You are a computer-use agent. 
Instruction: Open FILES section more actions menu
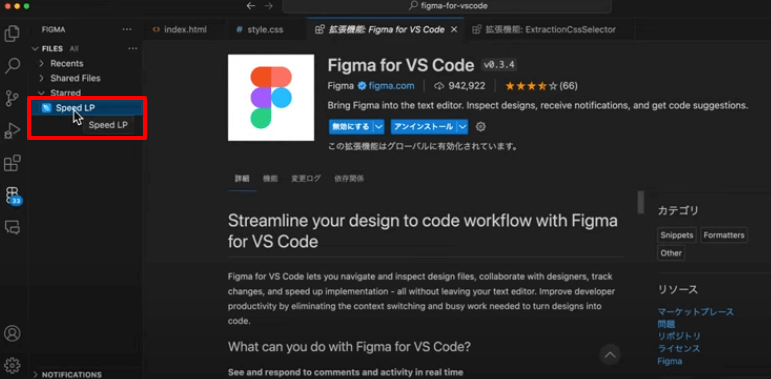(132, 49)
